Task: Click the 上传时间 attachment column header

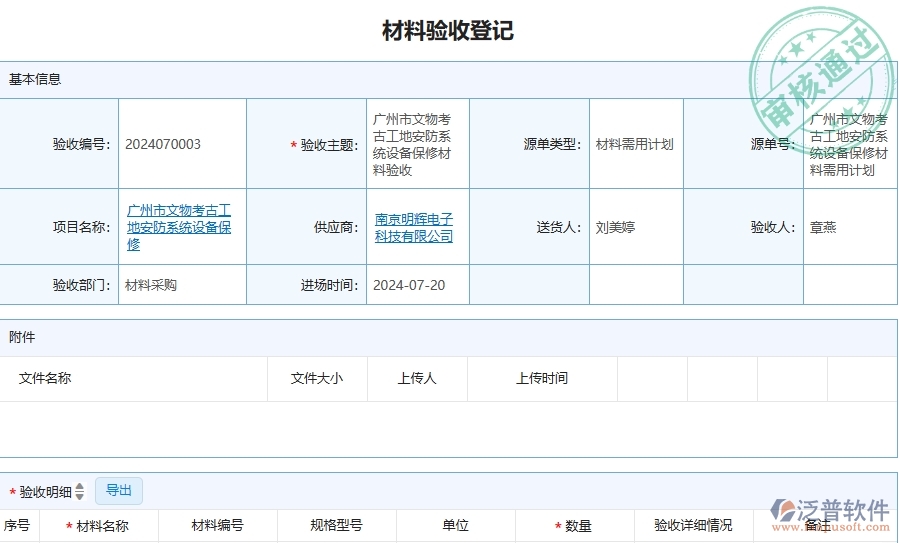Action: tap(542, 378)
